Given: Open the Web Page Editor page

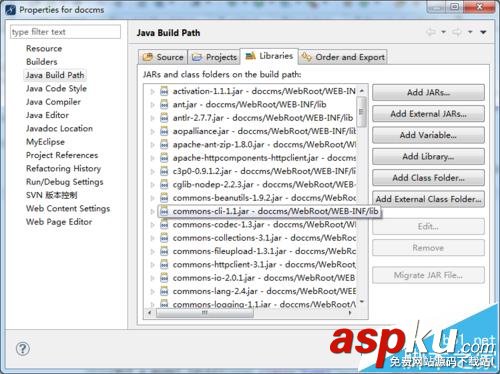Looking at the screenshot, I should (59, 222).
